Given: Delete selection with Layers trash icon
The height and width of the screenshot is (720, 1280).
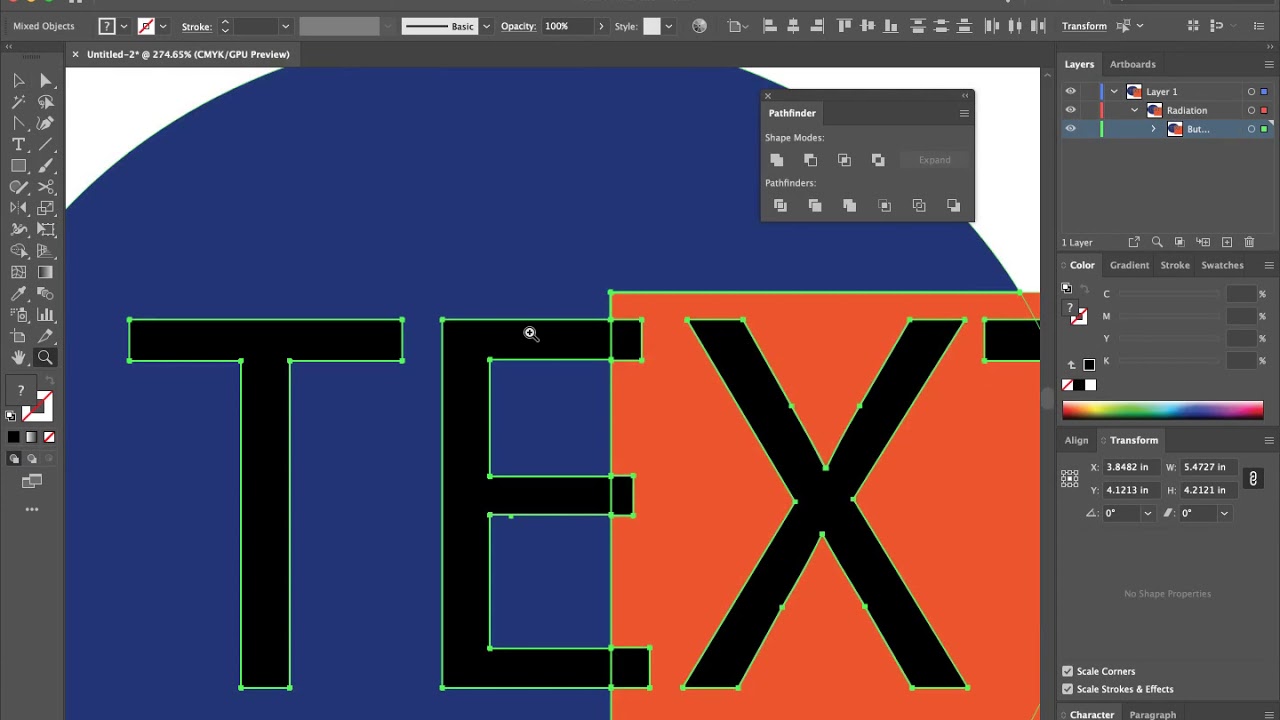Looking at the screenshot, I should tap(1249, 242).
